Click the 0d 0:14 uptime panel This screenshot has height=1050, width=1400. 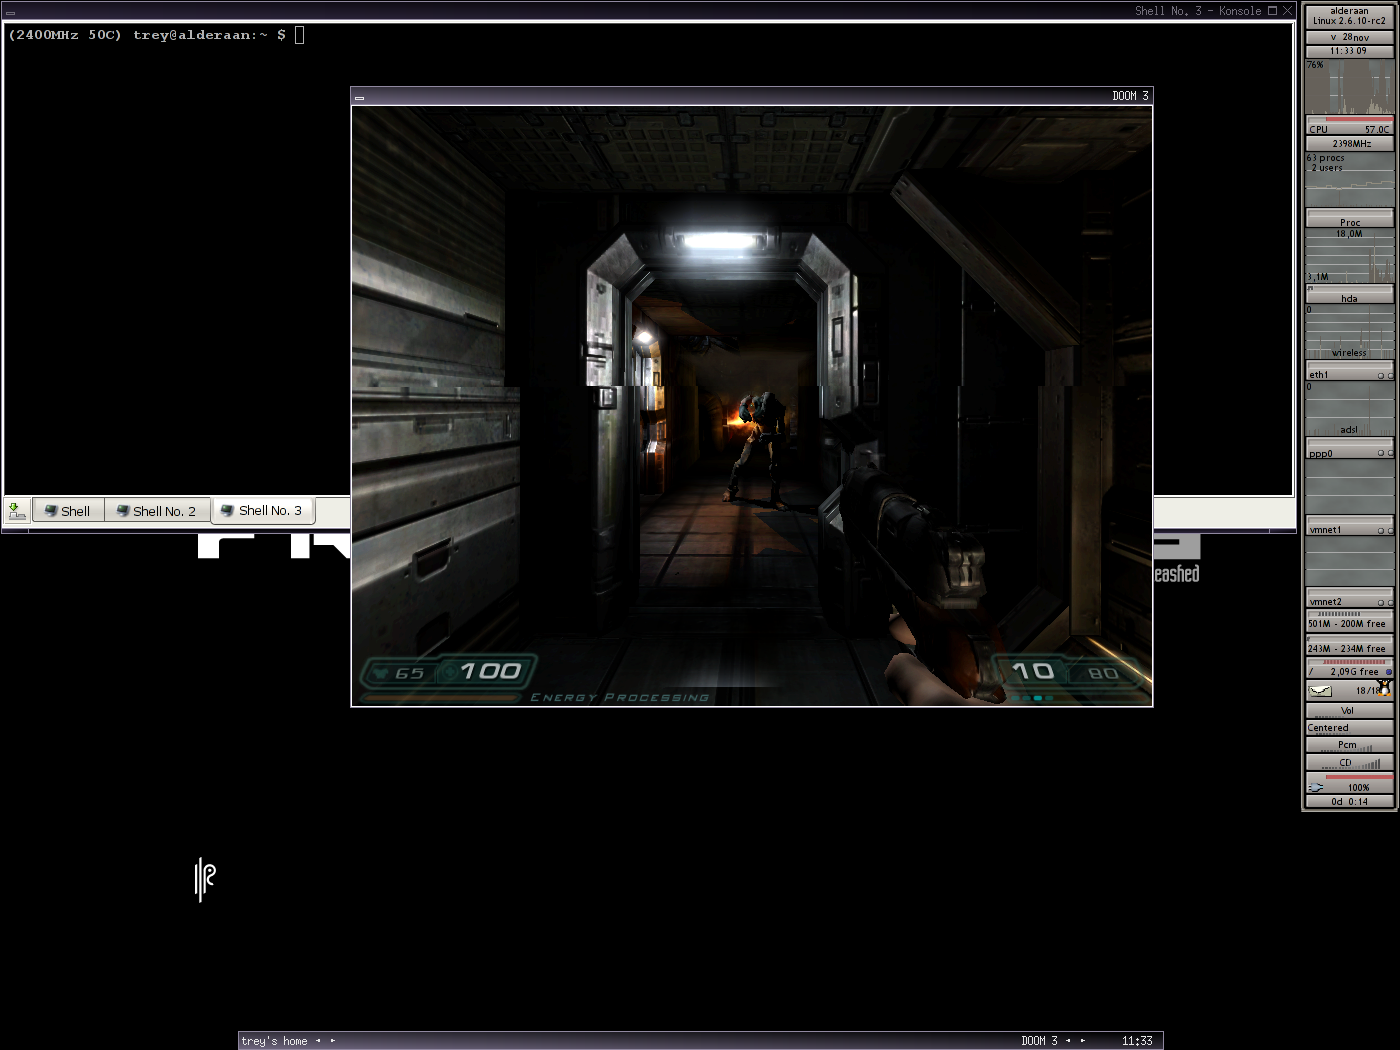click(x=1349, y=801)
